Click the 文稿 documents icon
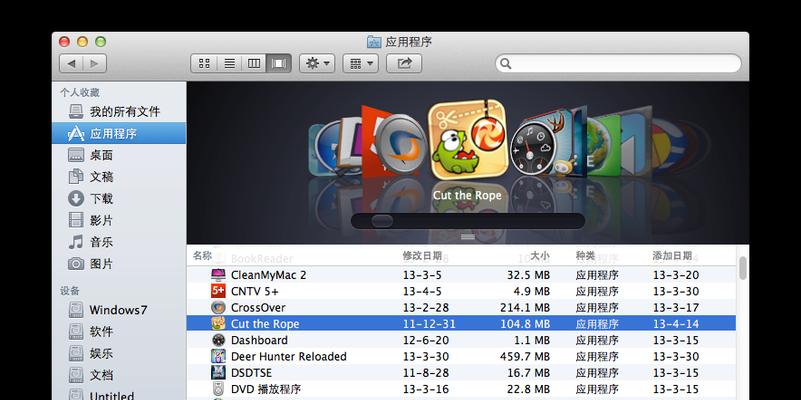Screen dimensions: 801x400 [x=76, y=177]
